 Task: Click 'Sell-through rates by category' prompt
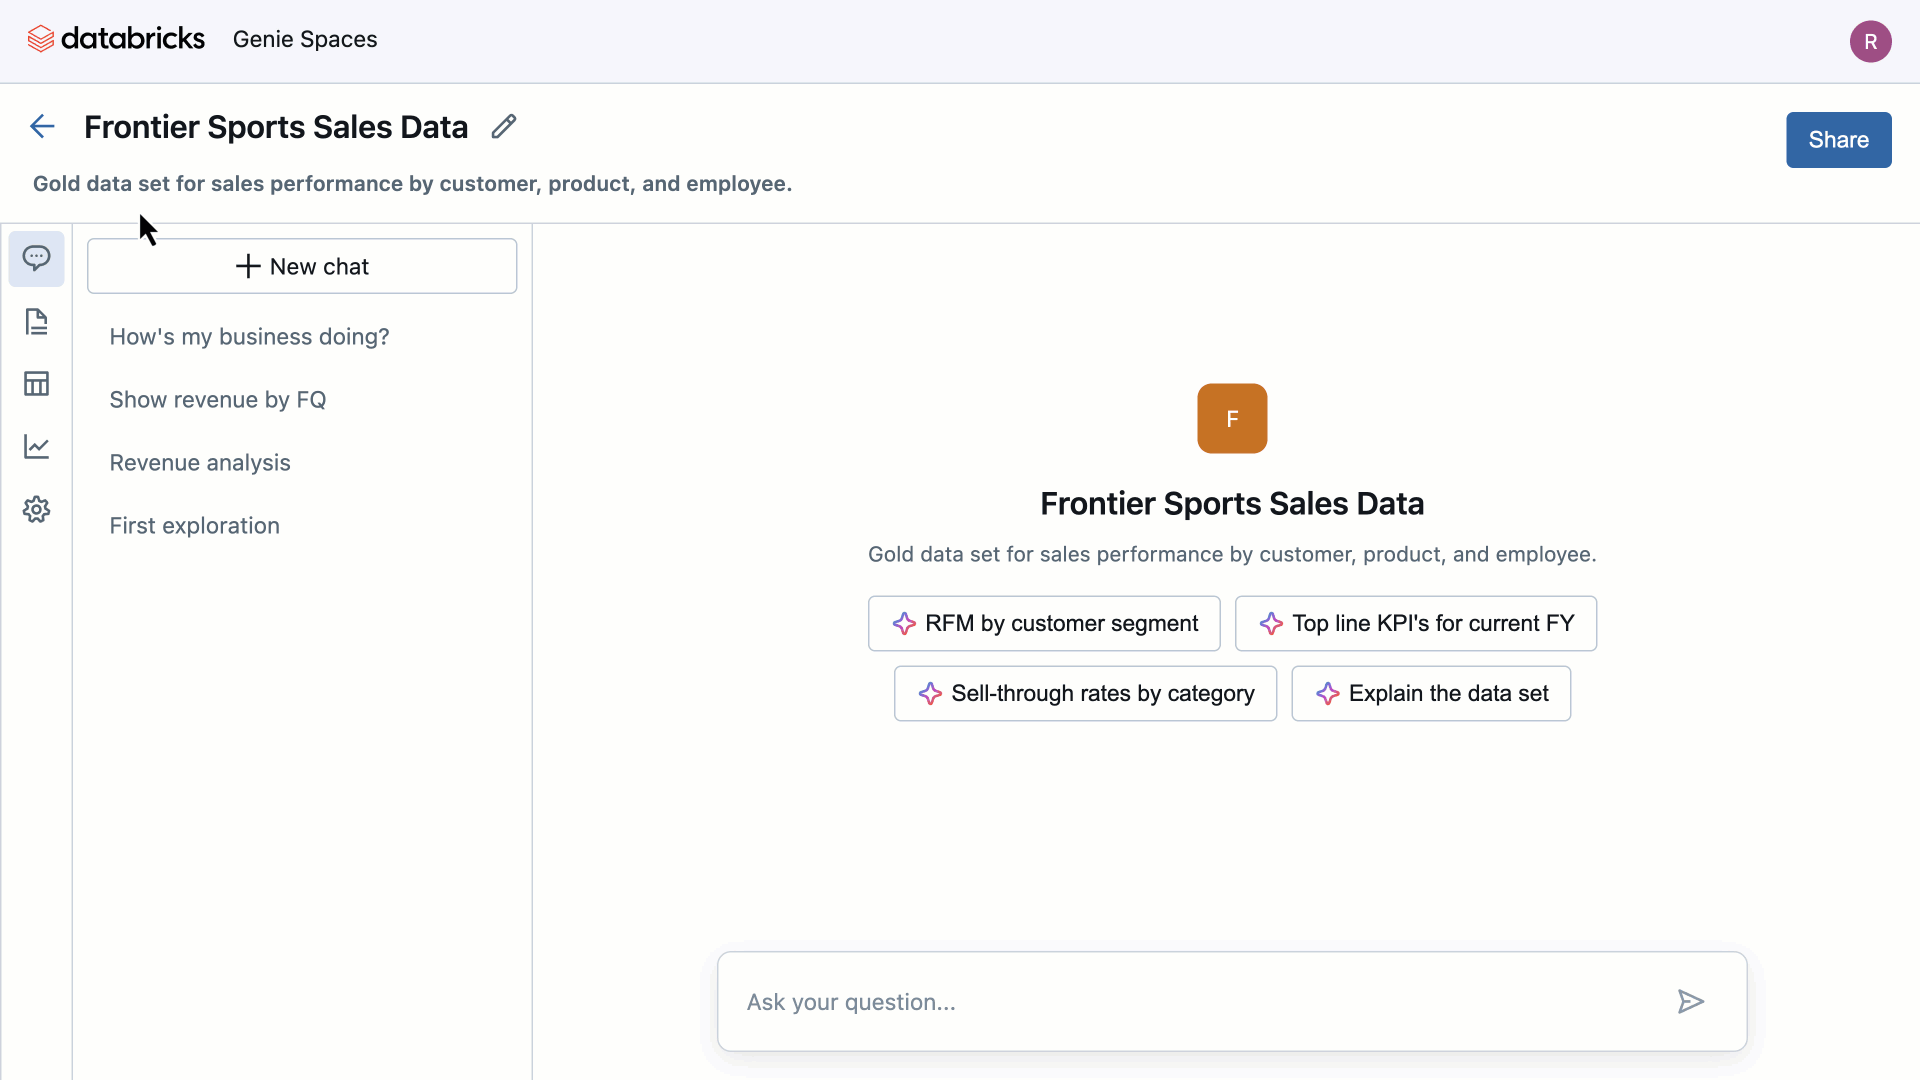point(1085,692)
